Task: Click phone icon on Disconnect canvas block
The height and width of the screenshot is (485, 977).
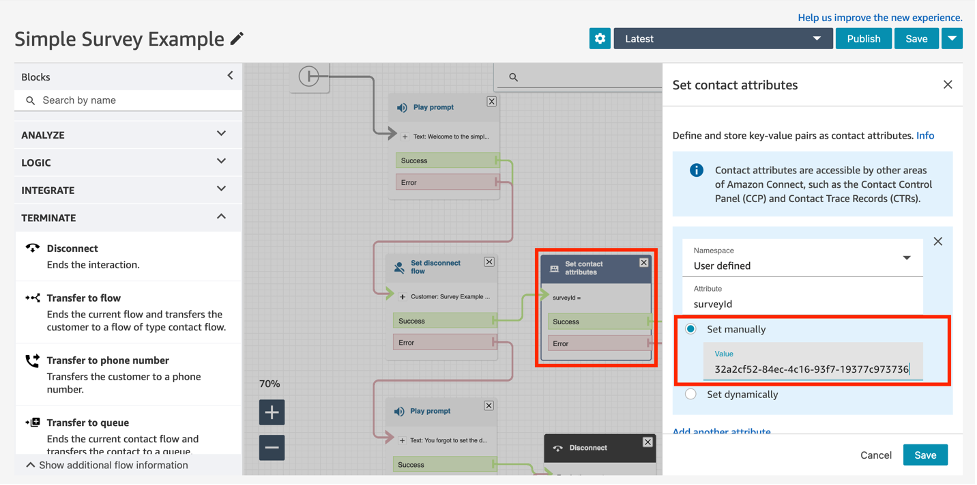Action: pyautogui.click(x=558, y=448)
